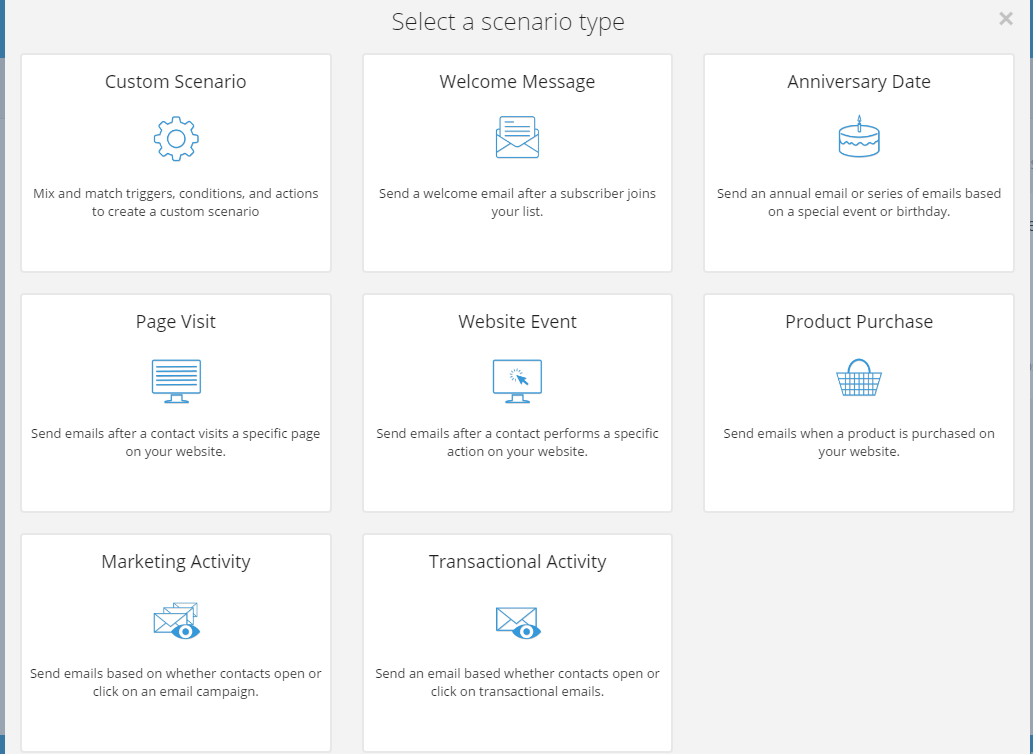Image resolution: width=1033 pixels, height=754 pixels.
Task: Close the scenario type dialog
Action: pyautogui.click(x=1006, y=19)
